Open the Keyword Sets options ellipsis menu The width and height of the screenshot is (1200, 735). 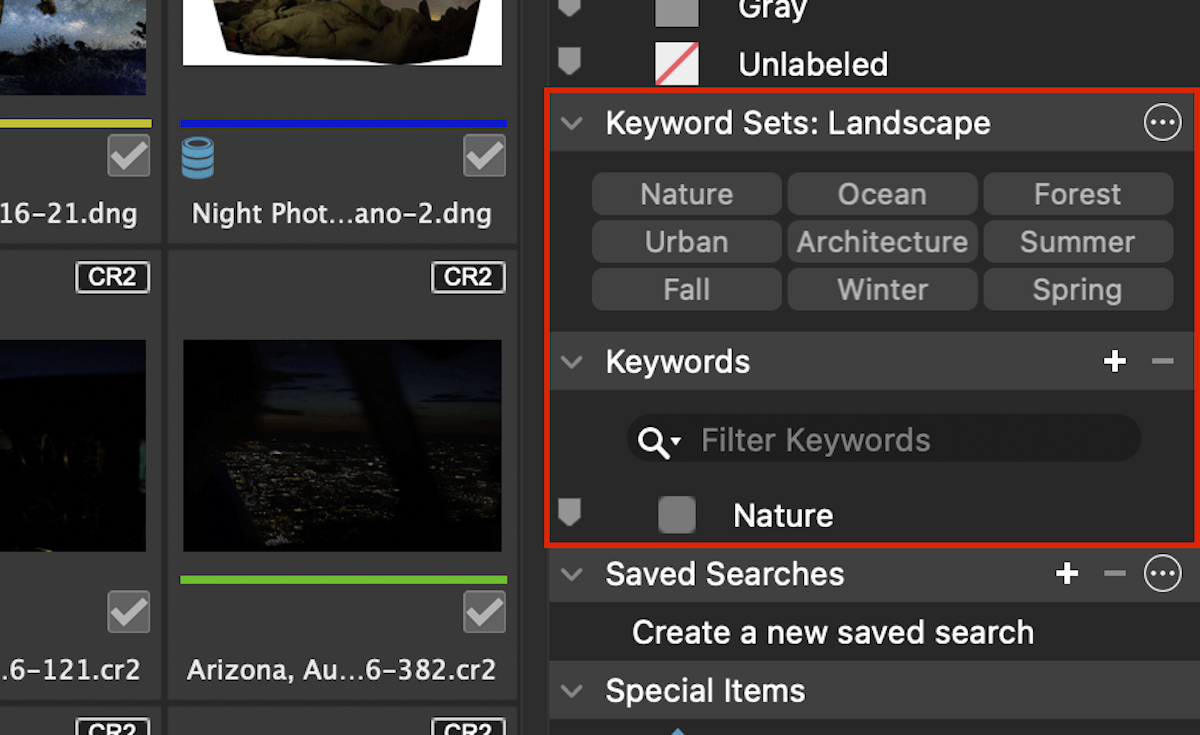tap(1162, 122)
